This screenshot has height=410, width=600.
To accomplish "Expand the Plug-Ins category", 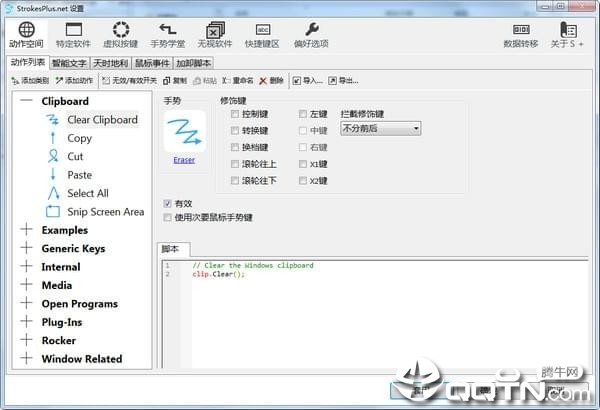I will click(26, 322).
